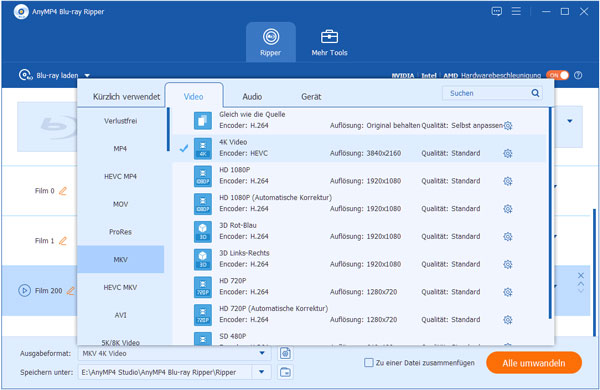
Task: Expand the Blu-ray laden dropdown arrow
Action: (x=87, y=75)
